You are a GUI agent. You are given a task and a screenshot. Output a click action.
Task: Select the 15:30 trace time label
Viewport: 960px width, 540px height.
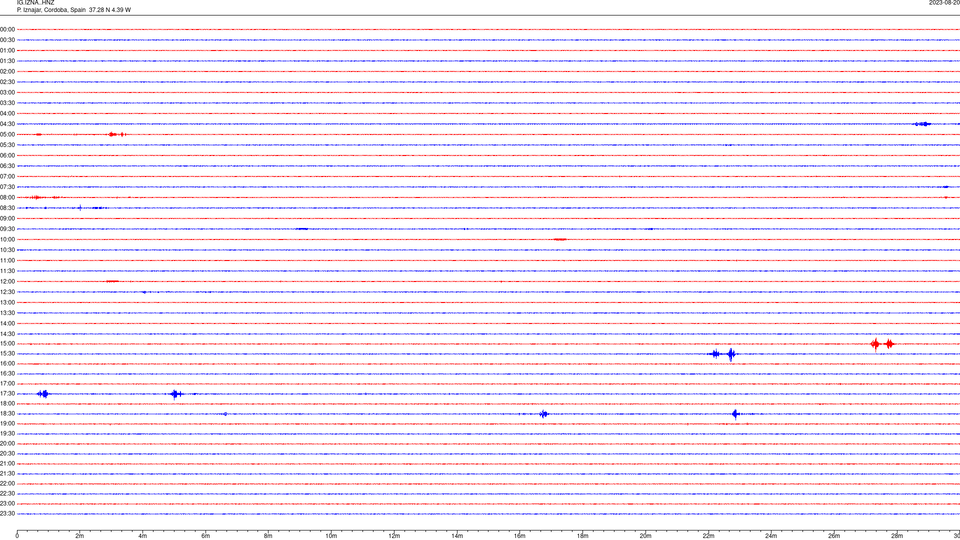pyautogui.click(x=7, y=354)
